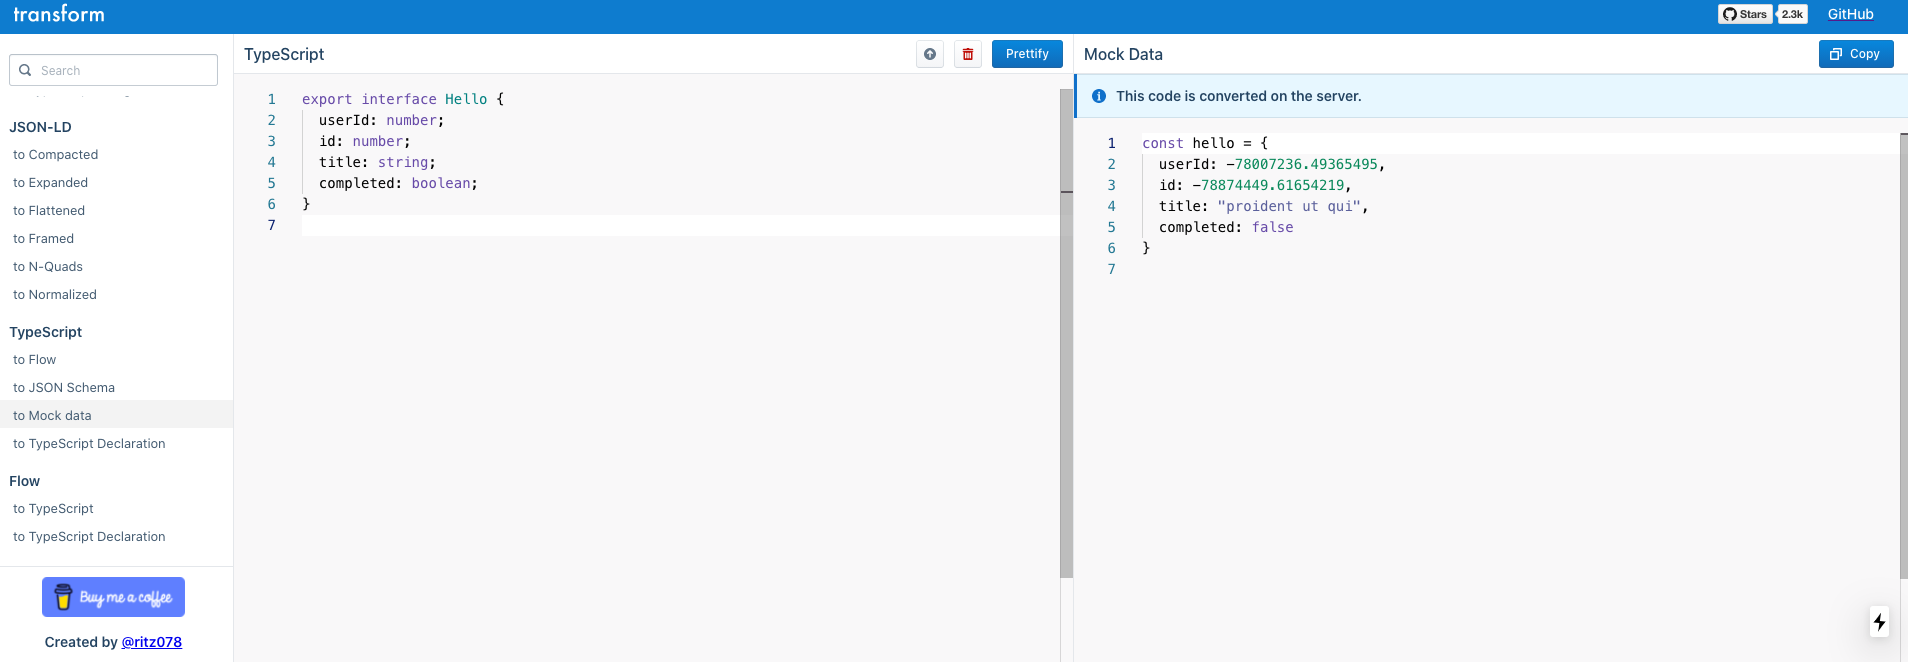Click the TypeScript editor vertical scrollbar
Viewport: 1908px width, 662px height.
pyautogui.click(x=1066, y=333)
